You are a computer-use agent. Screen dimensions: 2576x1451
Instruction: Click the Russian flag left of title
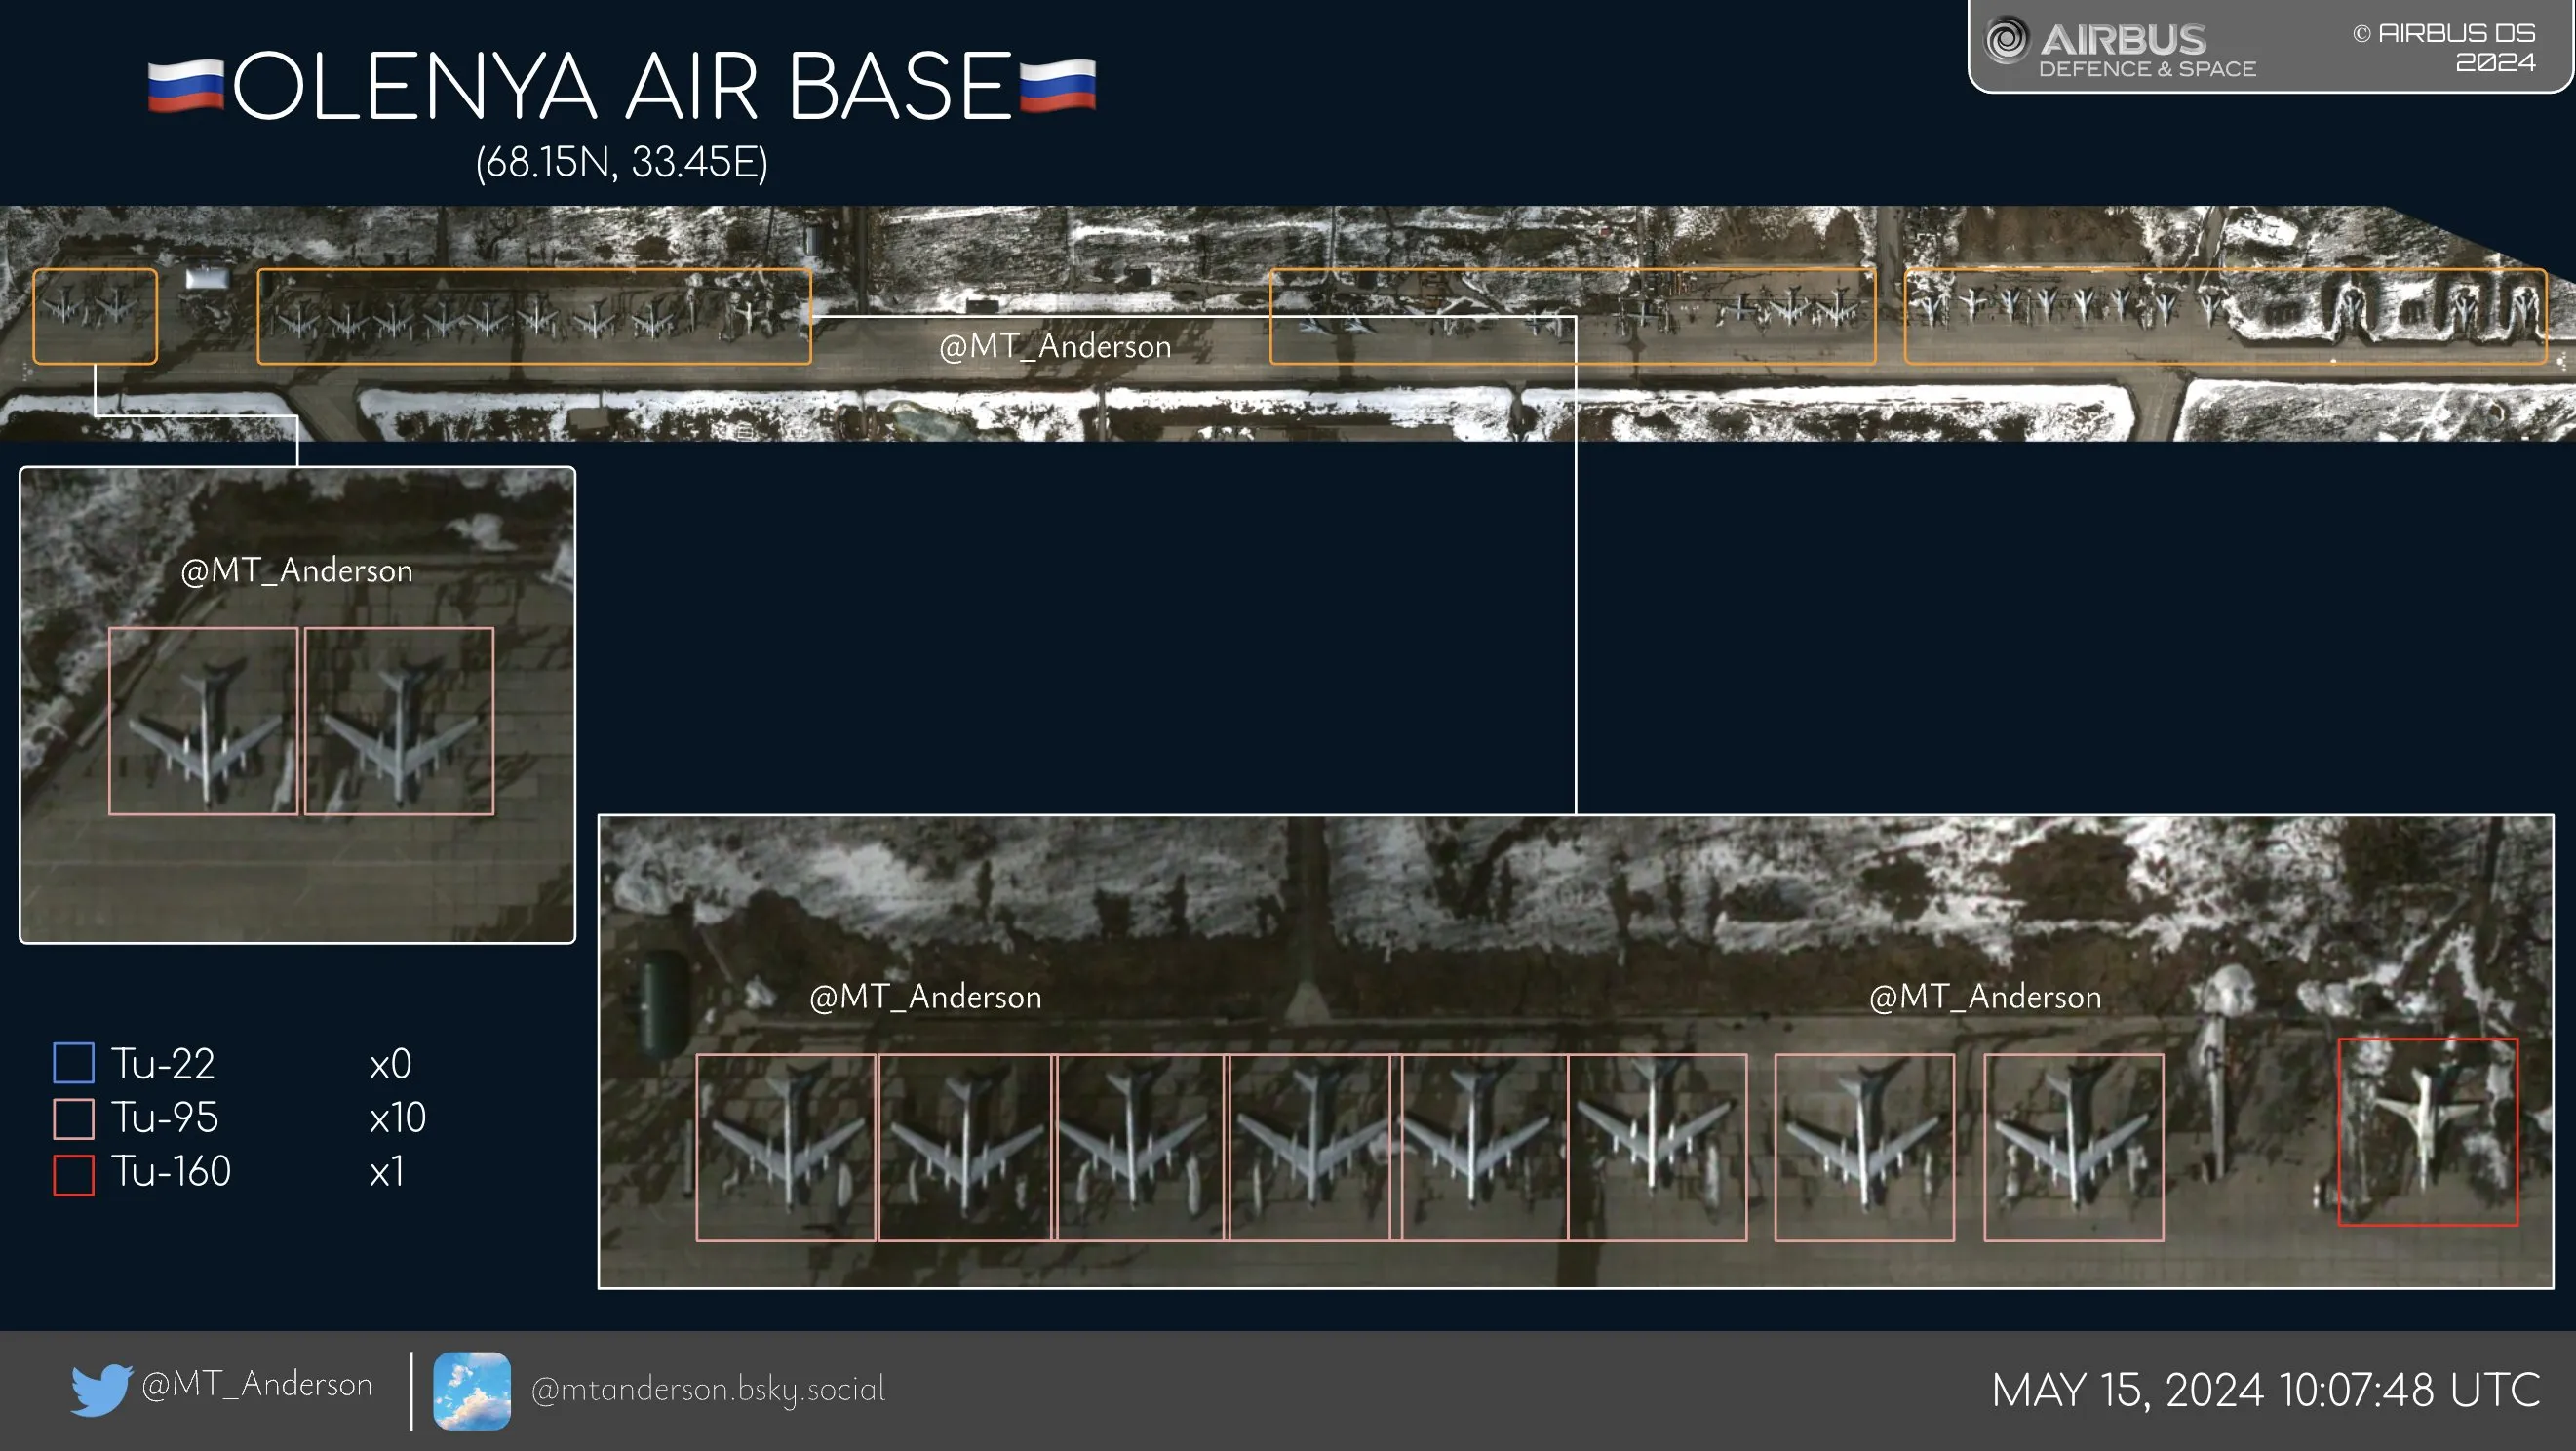pyautogui.click(x=185, y=86)
